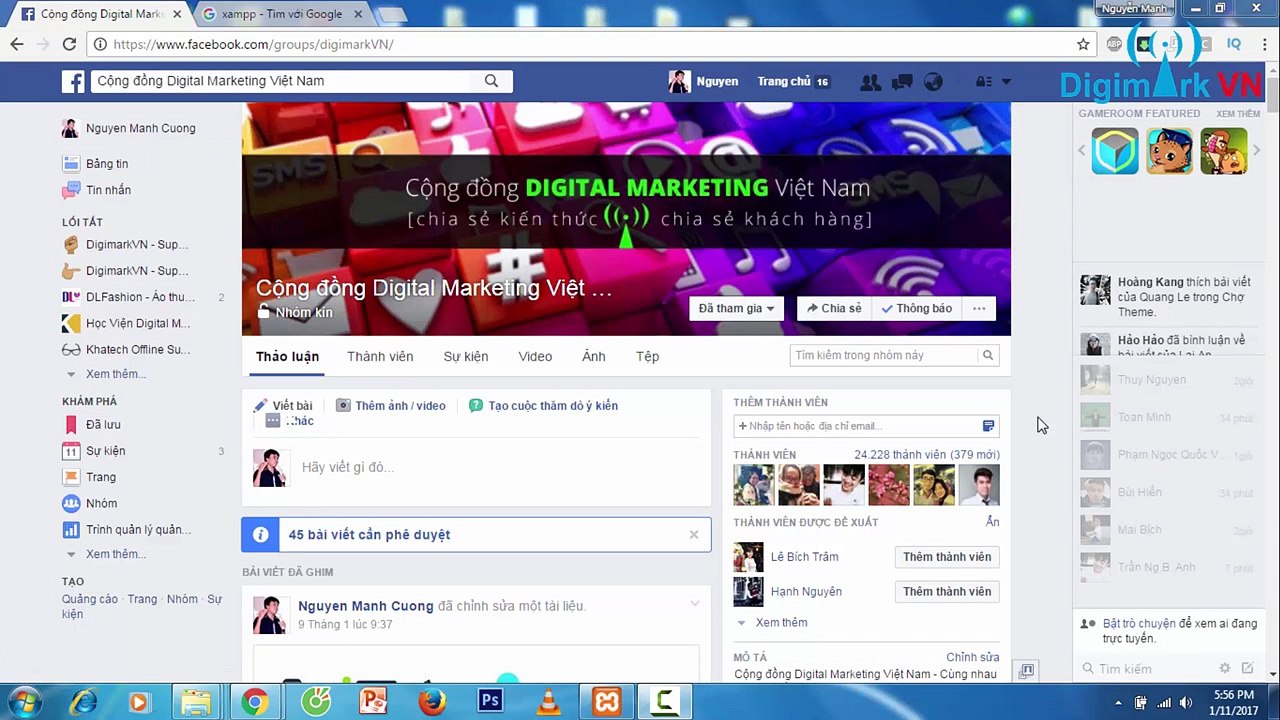Open Photoshop from the taskbar
Viewport: 1280px width, 720px height.
pyautogui.click(x=490, y=701)
